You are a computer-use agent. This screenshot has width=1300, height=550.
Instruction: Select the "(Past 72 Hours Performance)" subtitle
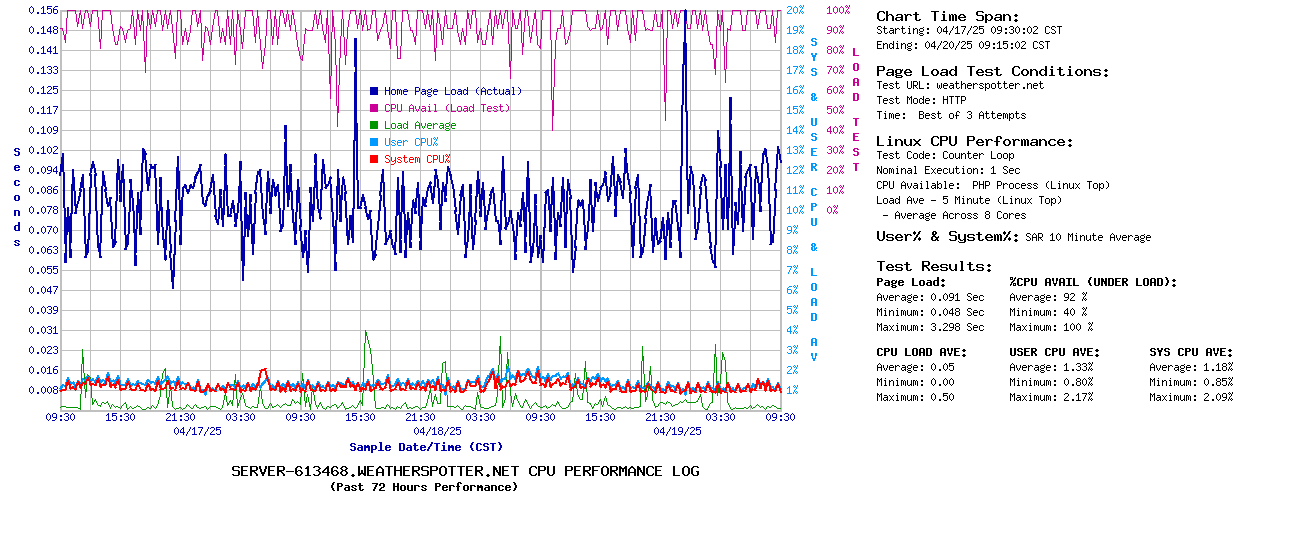click(x=424, y=487)
